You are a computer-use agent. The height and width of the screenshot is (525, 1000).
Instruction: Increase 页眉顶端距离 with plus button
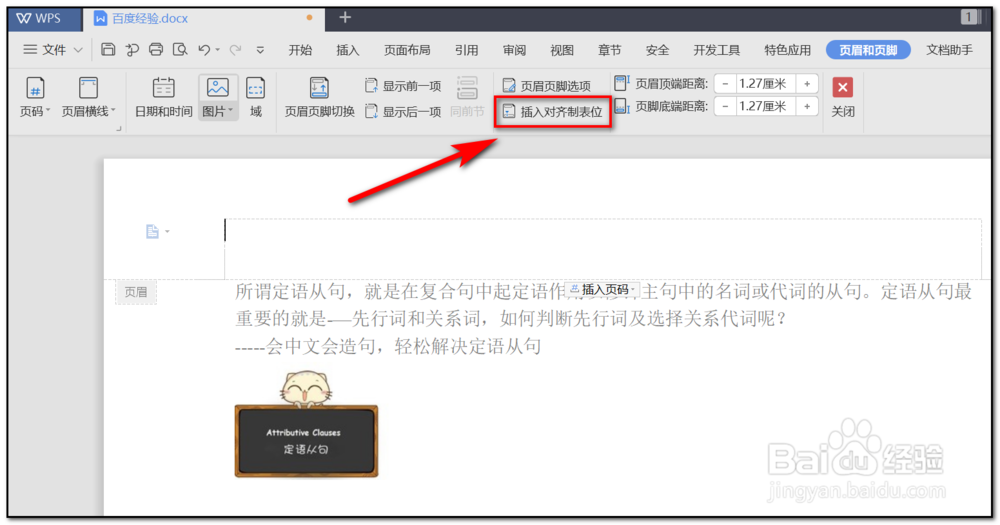807,84
